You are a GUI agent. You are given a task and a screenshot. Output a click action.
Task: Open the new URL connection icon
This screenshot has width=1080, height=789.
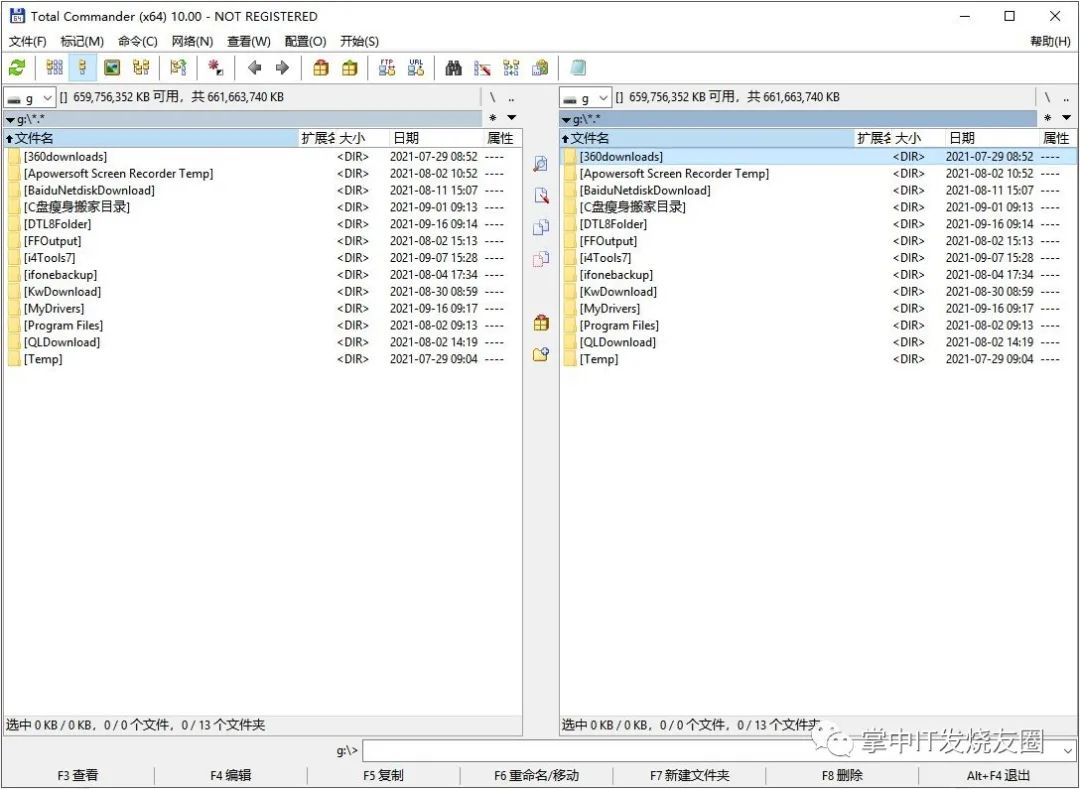416,67
